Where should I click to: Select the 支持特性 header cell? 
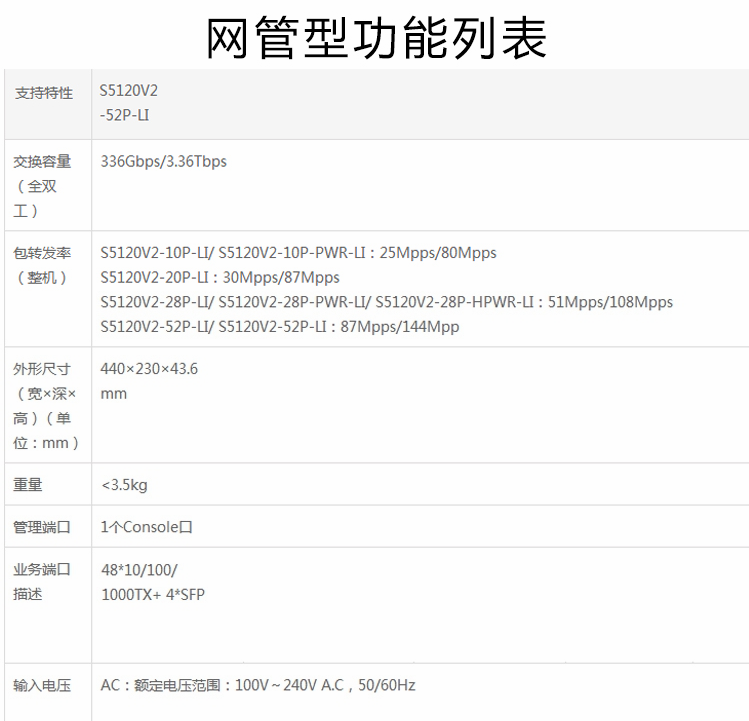(x=43, y=93)
